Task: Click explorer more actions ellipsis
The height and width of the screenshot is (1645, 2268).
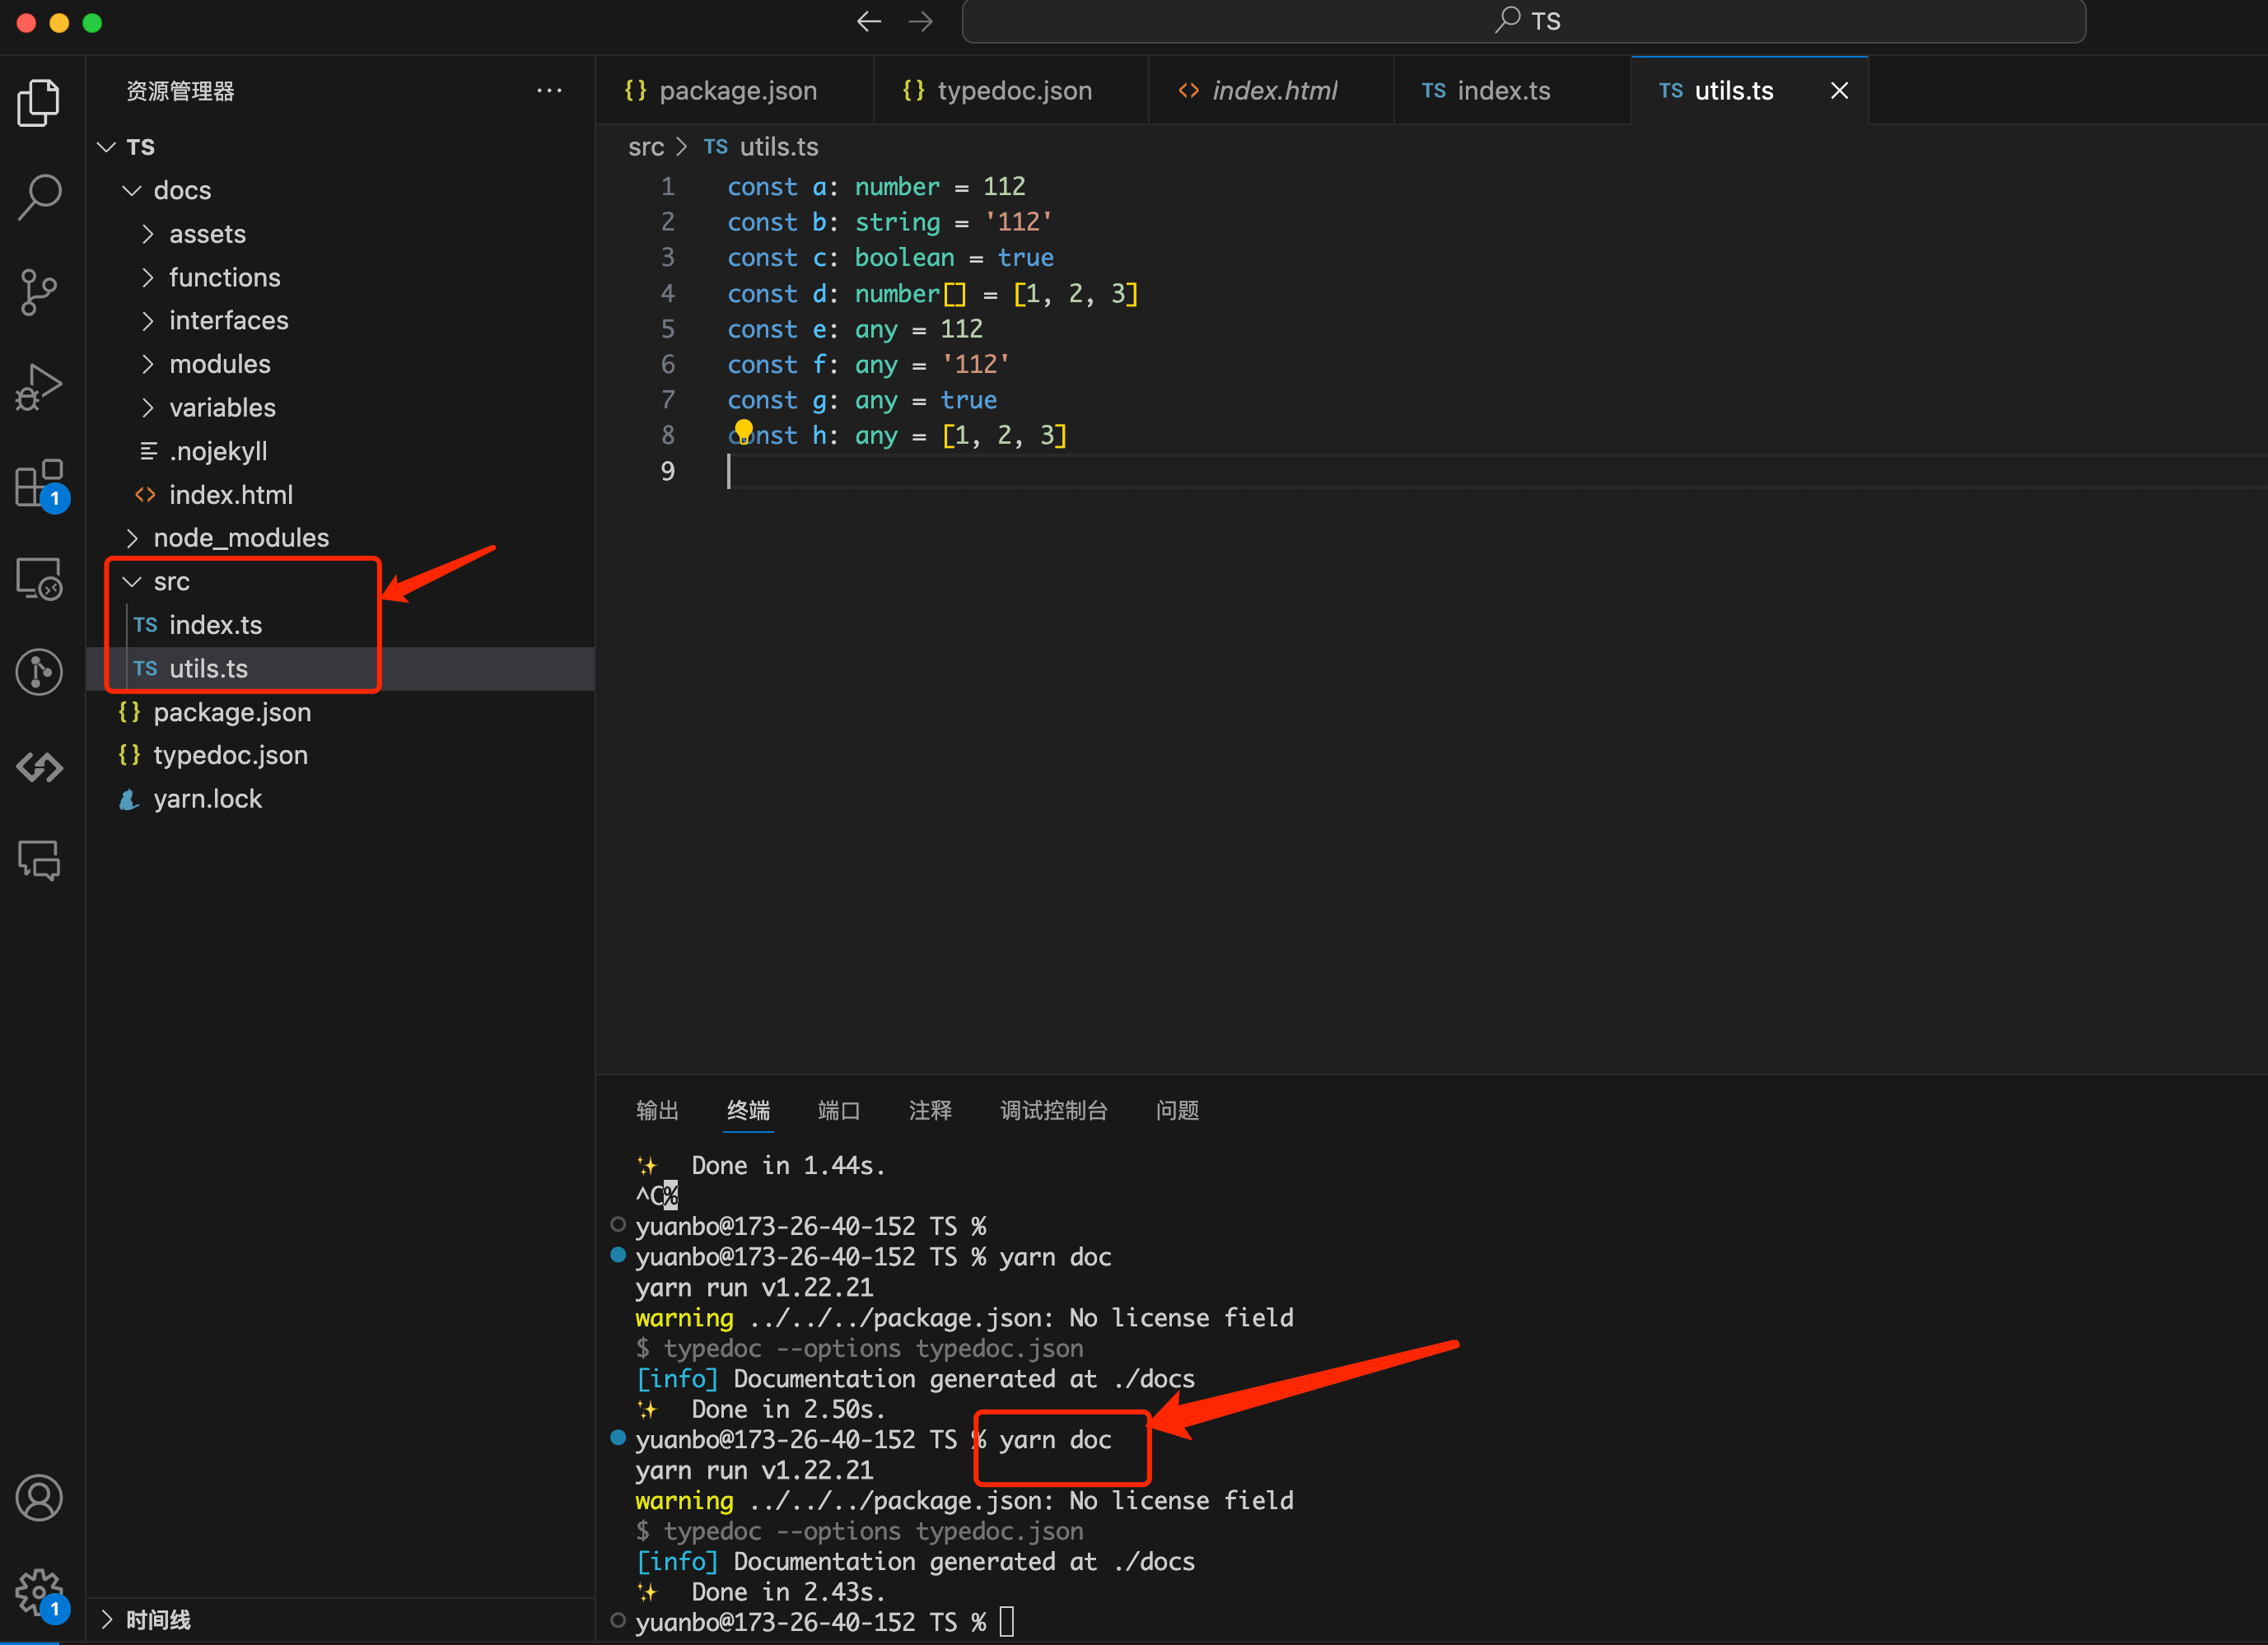Action: 549,91
